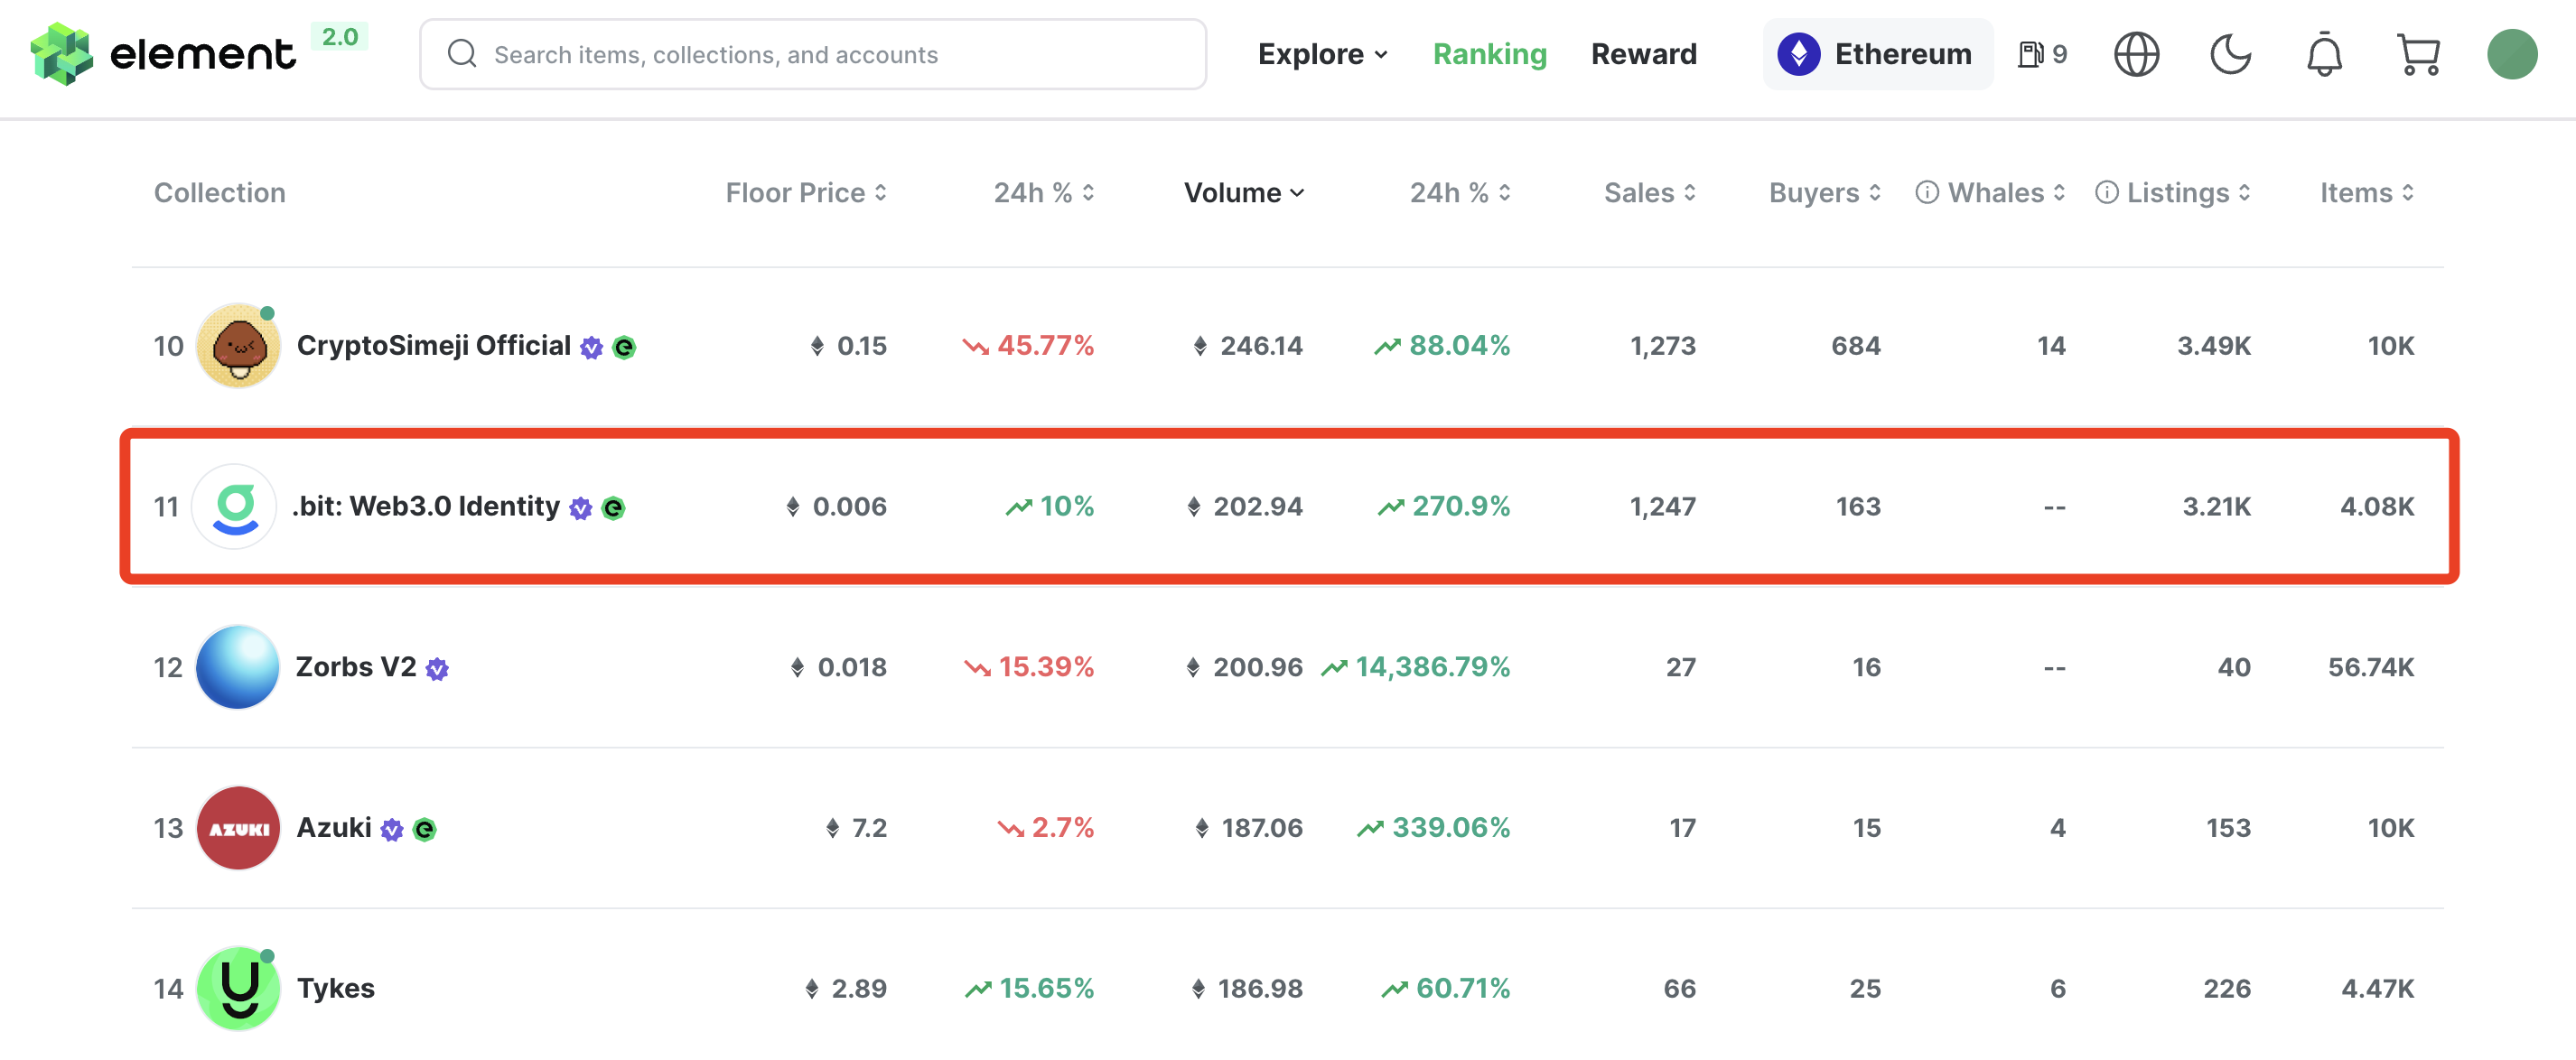This screenshot has height=1060, width=2576.
Task: Open Tykes collection link
Action: click(x=336, y=988)
